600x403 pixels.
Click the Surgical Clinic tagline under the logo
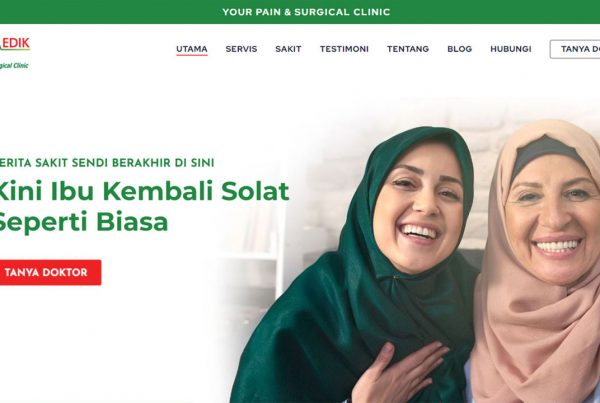(x=14, y=65)
